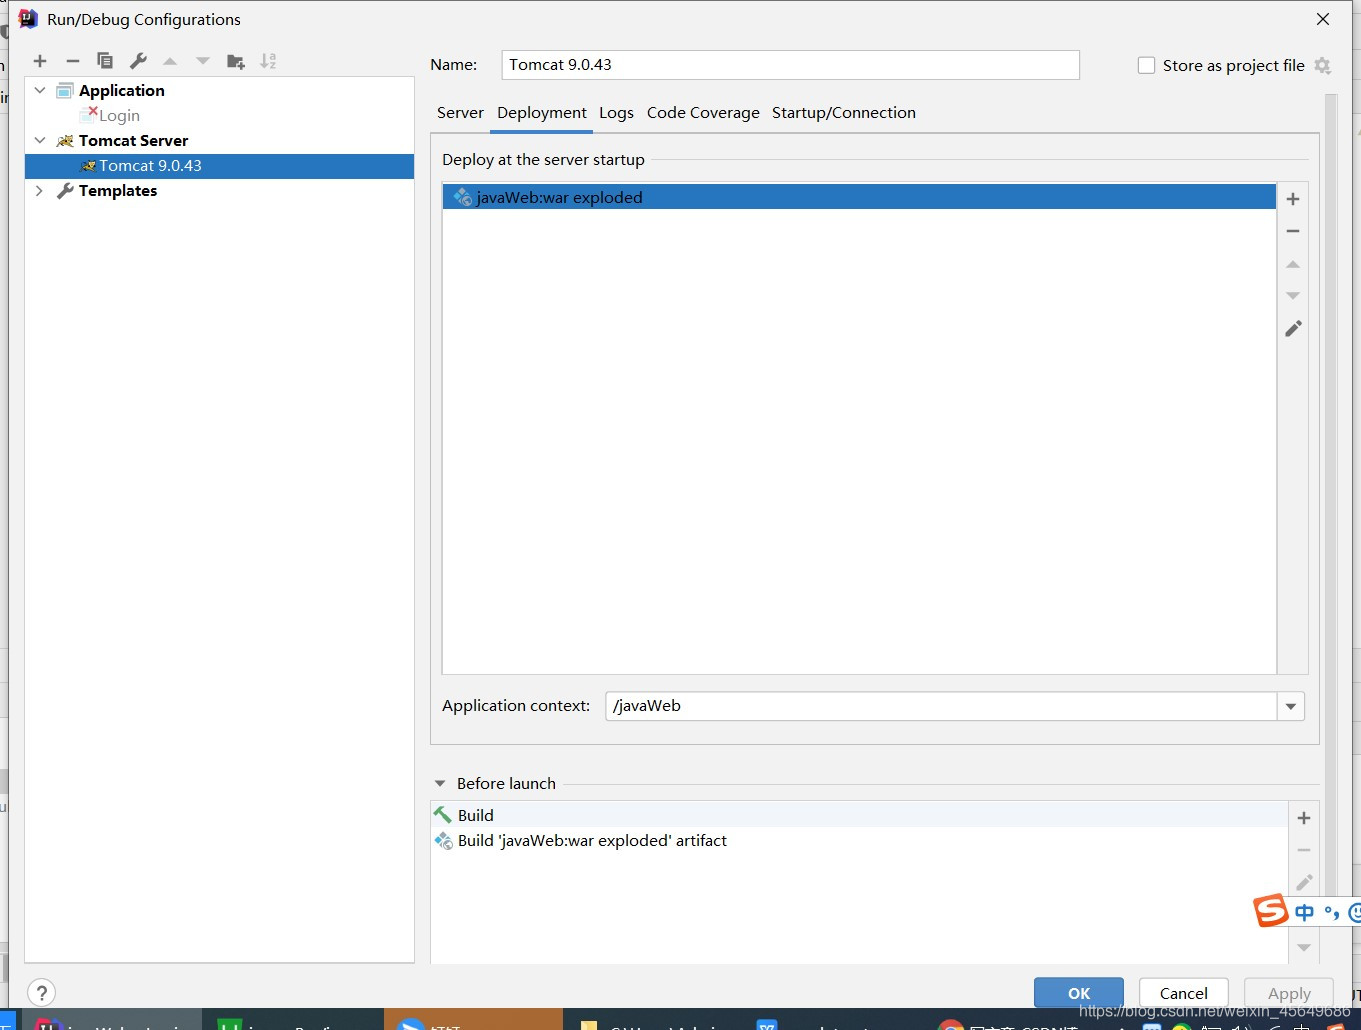Expand the Templates tree node
The width and height of the screenshot is (1361, 1030).
coord(40,190)
